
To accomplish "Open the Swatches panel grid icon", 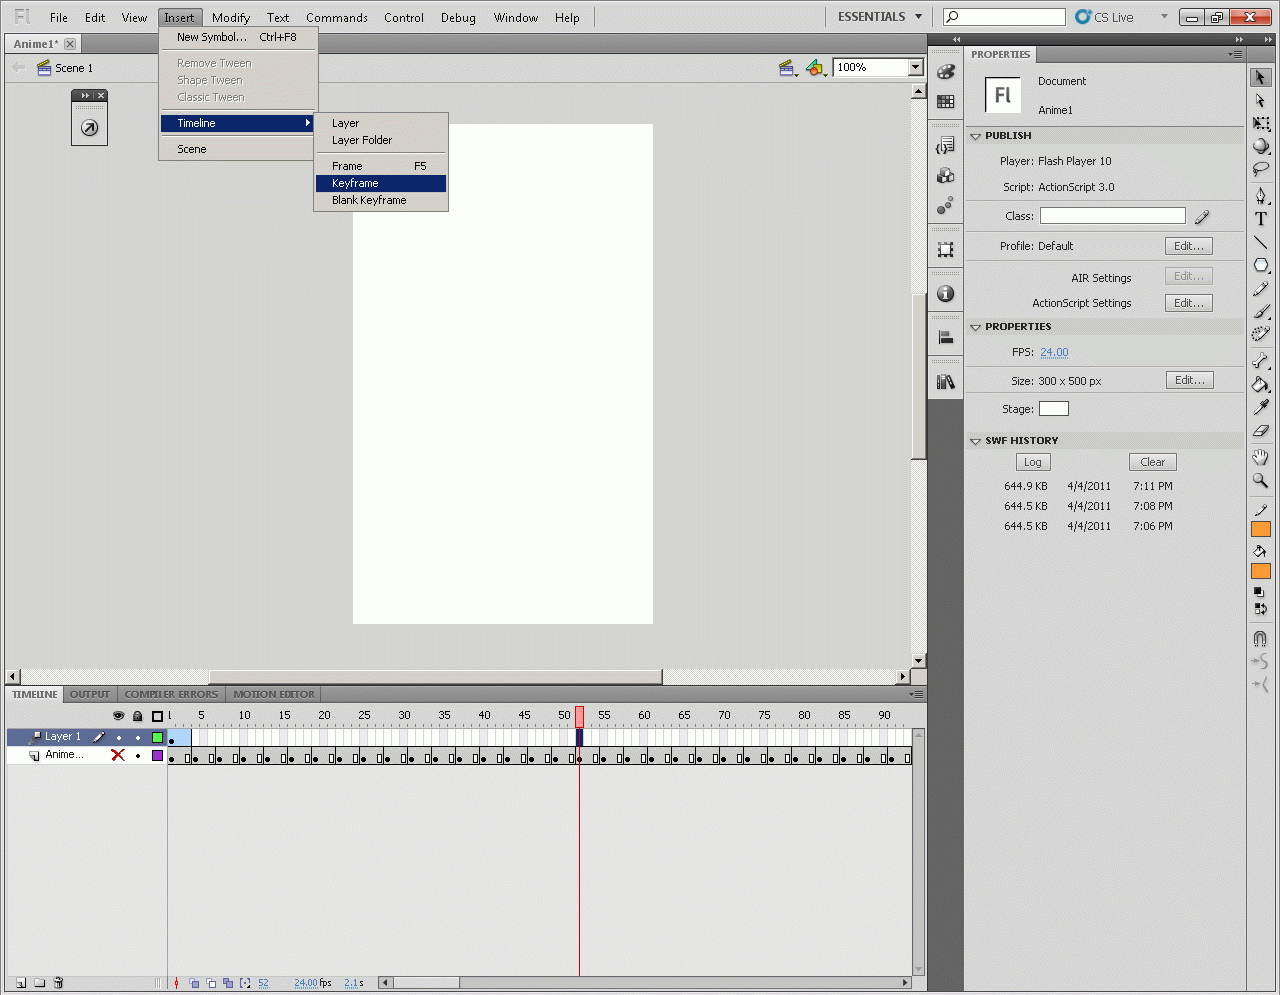I will click(945, 101).
